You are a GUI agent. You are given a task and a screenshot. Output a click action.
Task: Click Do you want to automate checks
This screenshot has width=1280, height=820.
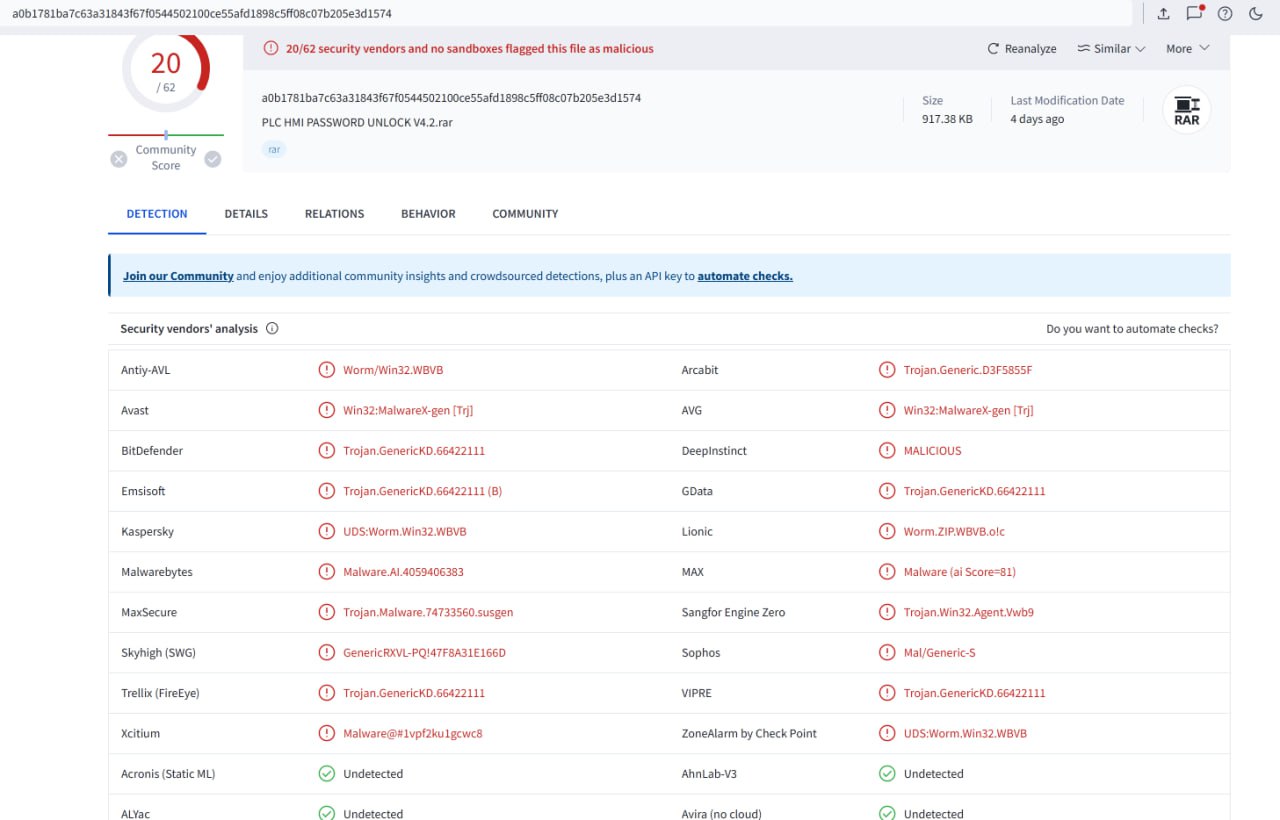(x=1132, y=328)
